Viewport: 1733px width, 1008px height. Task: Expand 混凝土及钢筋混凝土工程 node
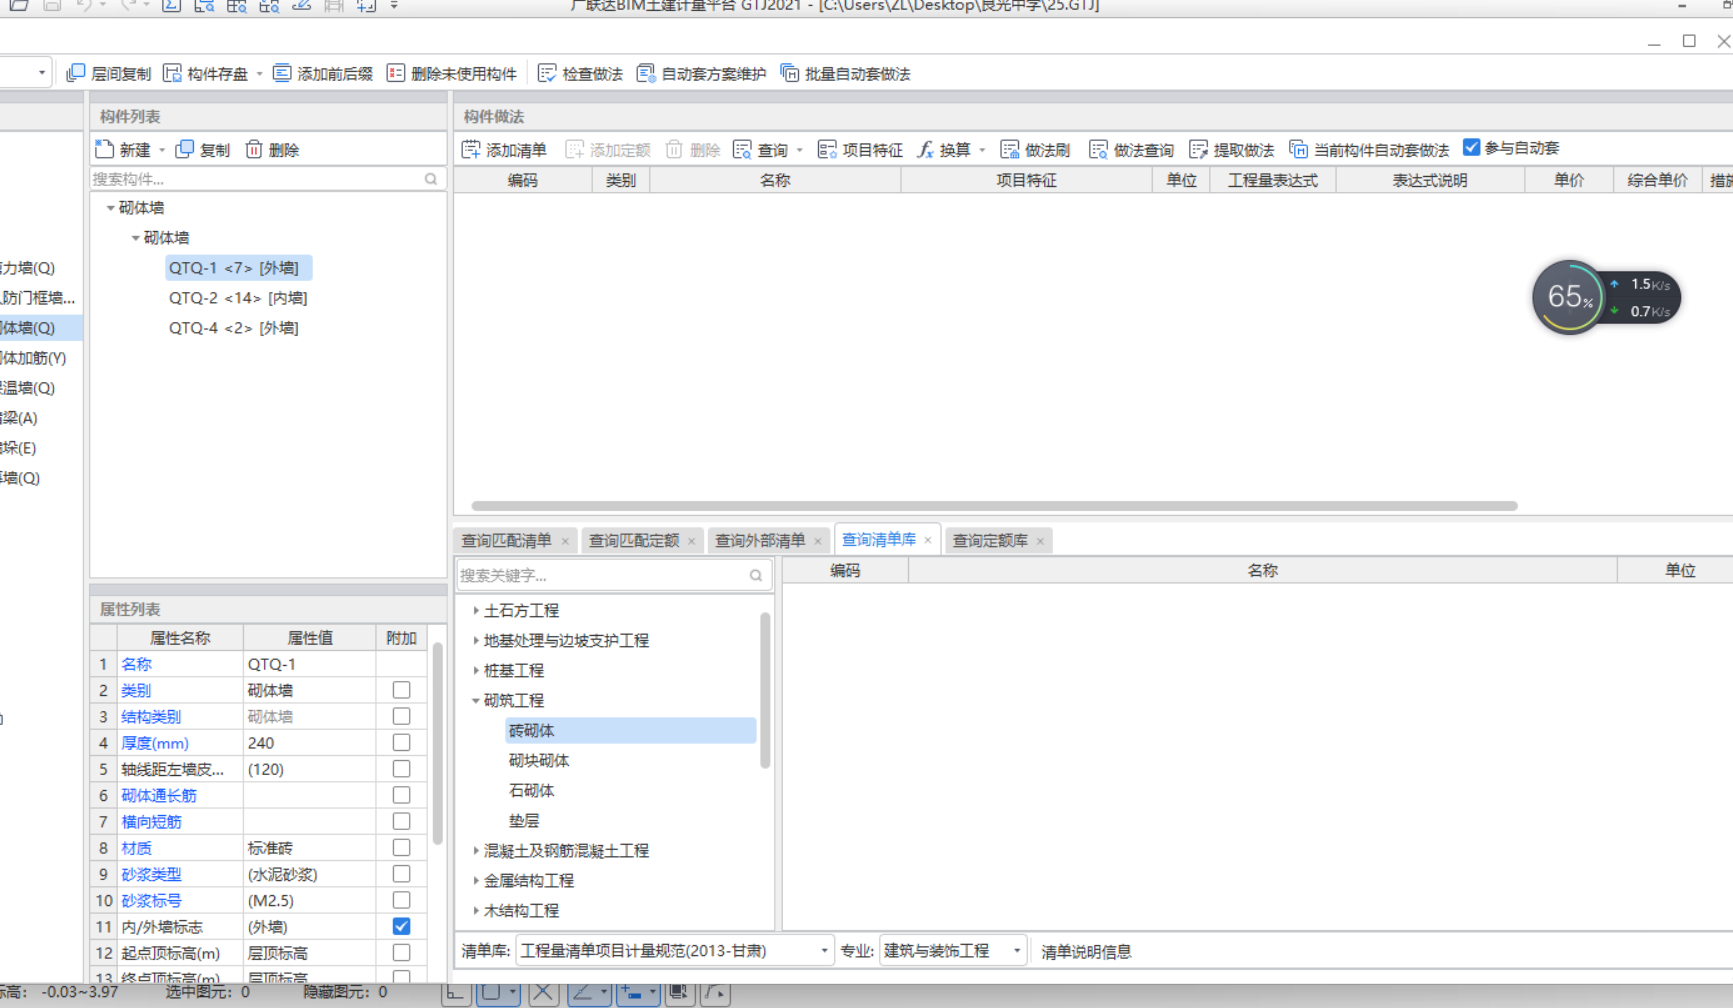[x=476, y=850]
